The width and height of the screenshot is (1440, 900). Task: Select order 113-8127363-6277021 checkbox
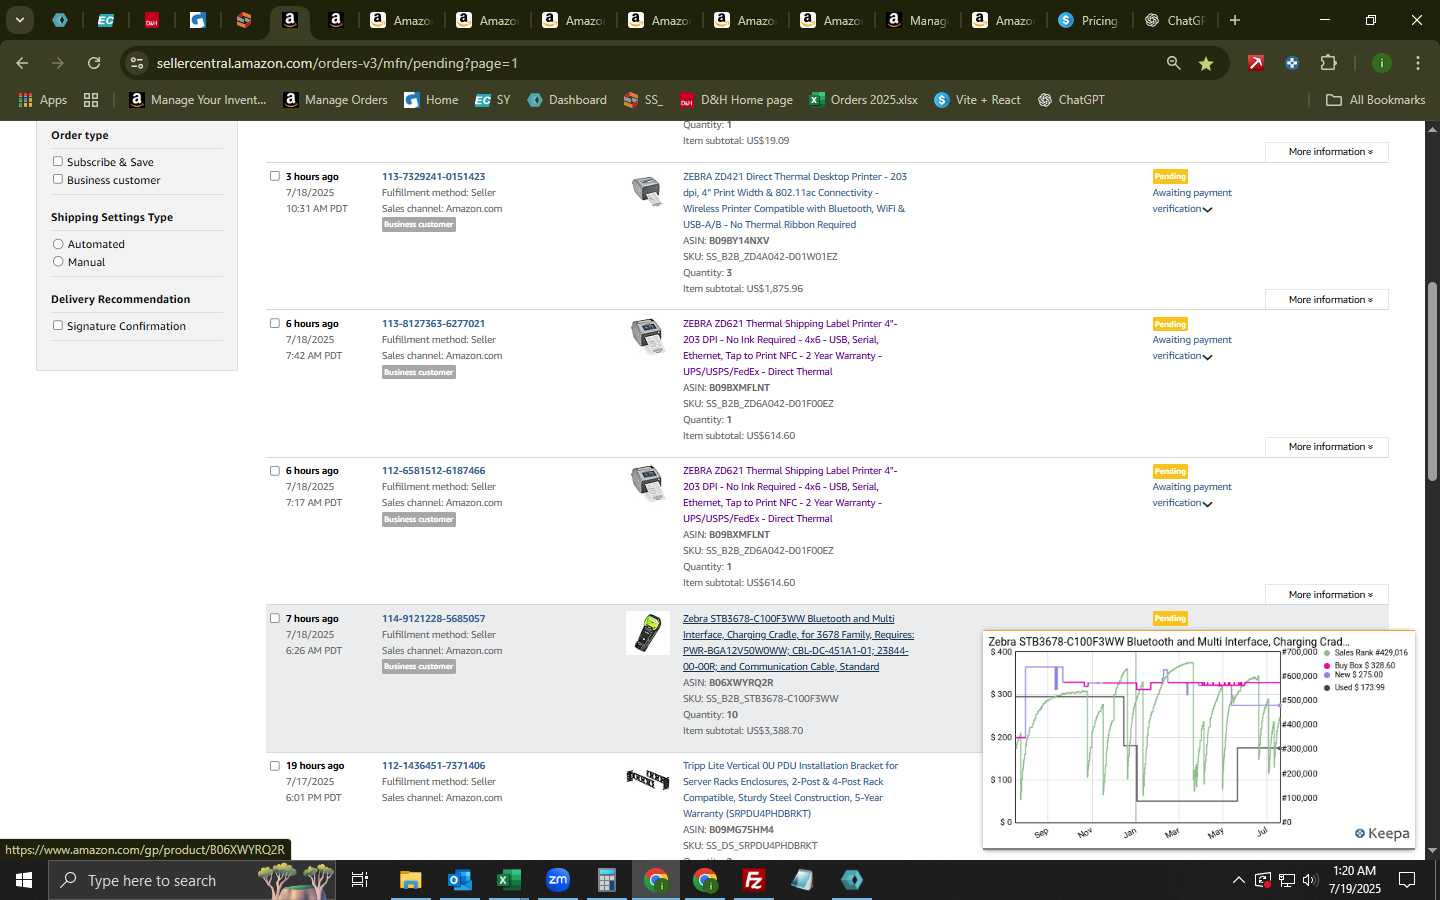coord(275,323)
